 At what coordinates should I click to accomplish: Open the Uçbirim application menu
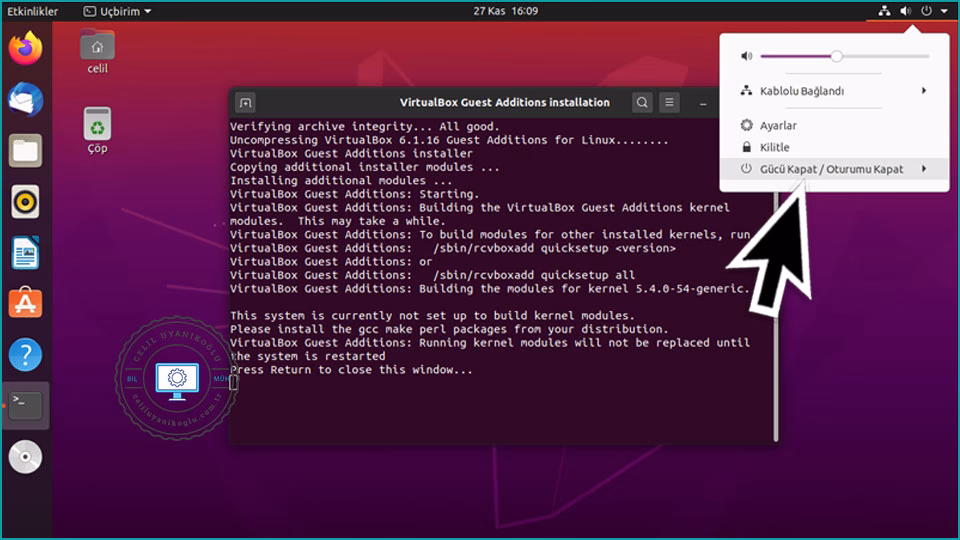click(117, 11)
